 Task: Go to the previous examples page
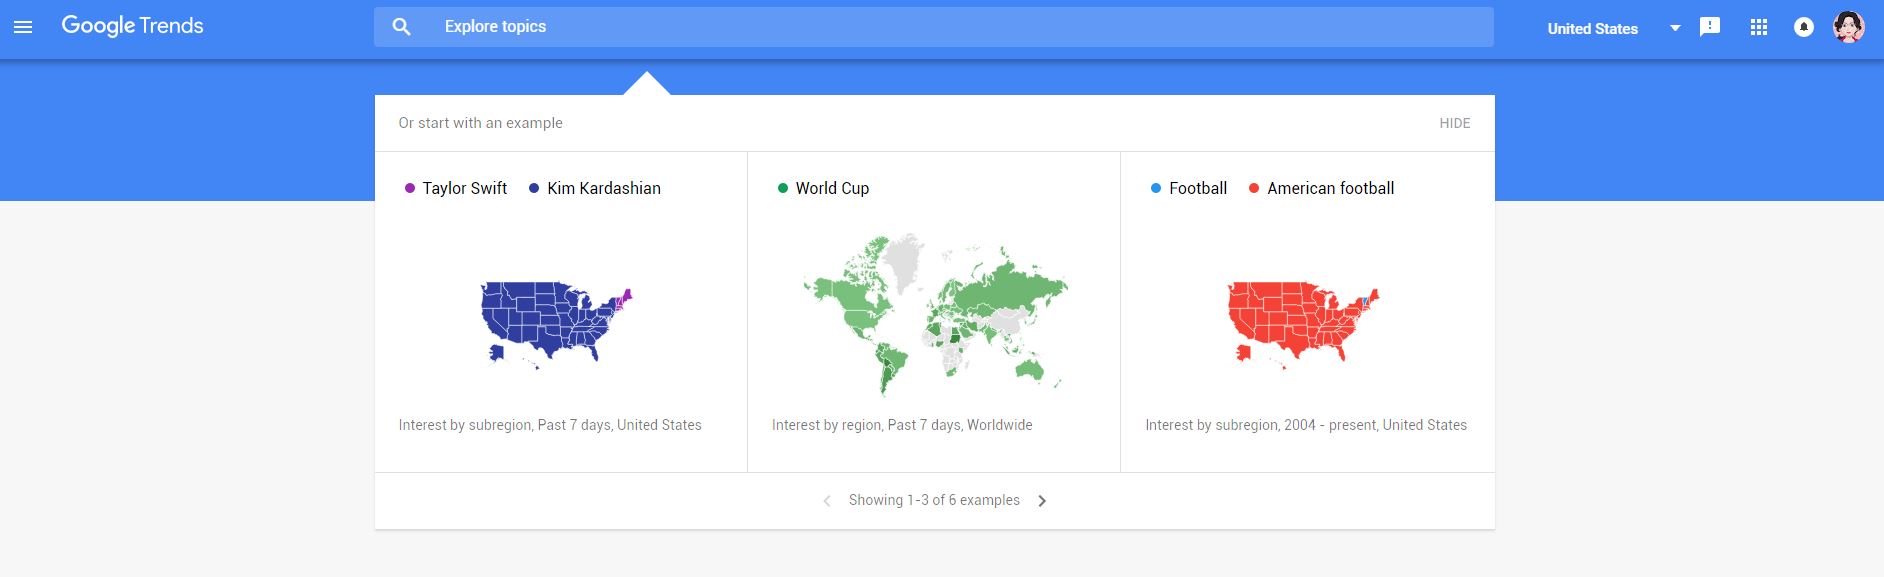tap(827, 501)
